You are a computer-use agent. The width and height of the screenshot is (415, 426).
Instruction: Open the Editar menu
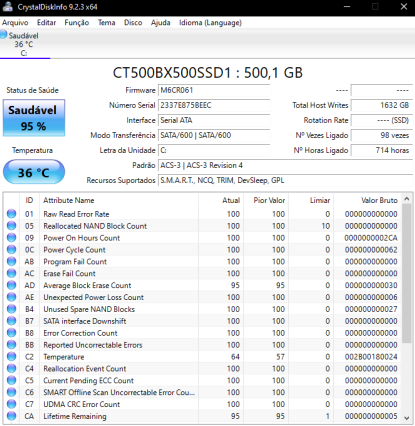46,23
